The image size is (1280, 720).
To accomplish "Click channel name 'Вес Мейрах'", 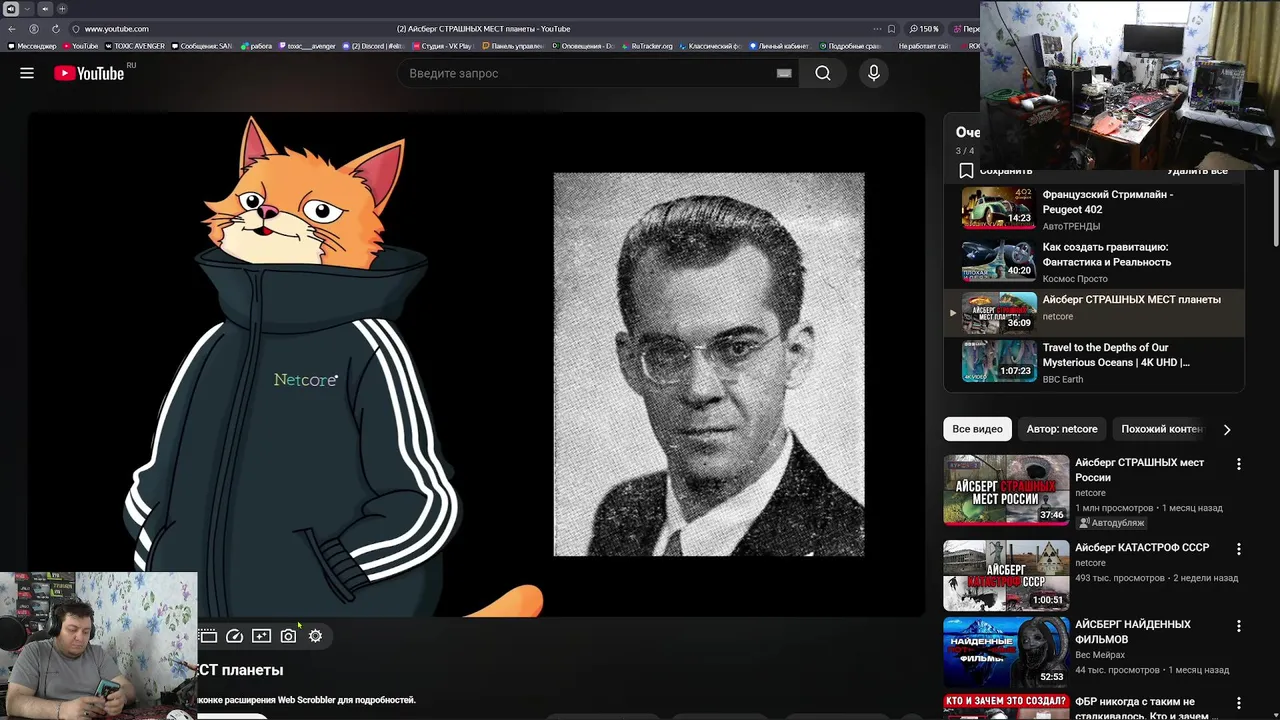I will pyautogui.click(x=1100, y=655).
